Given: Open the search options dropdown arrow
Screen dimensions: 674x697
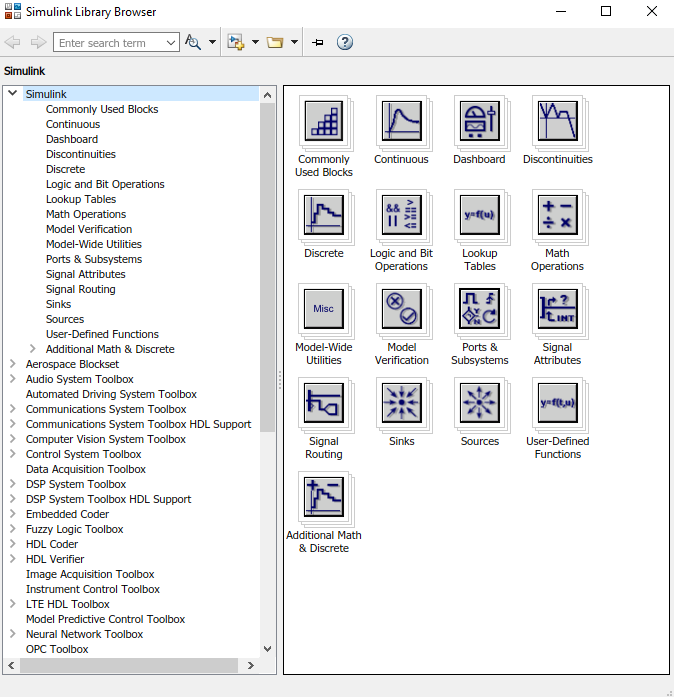Looking at the screenshot, I should (x=212, y=42).
